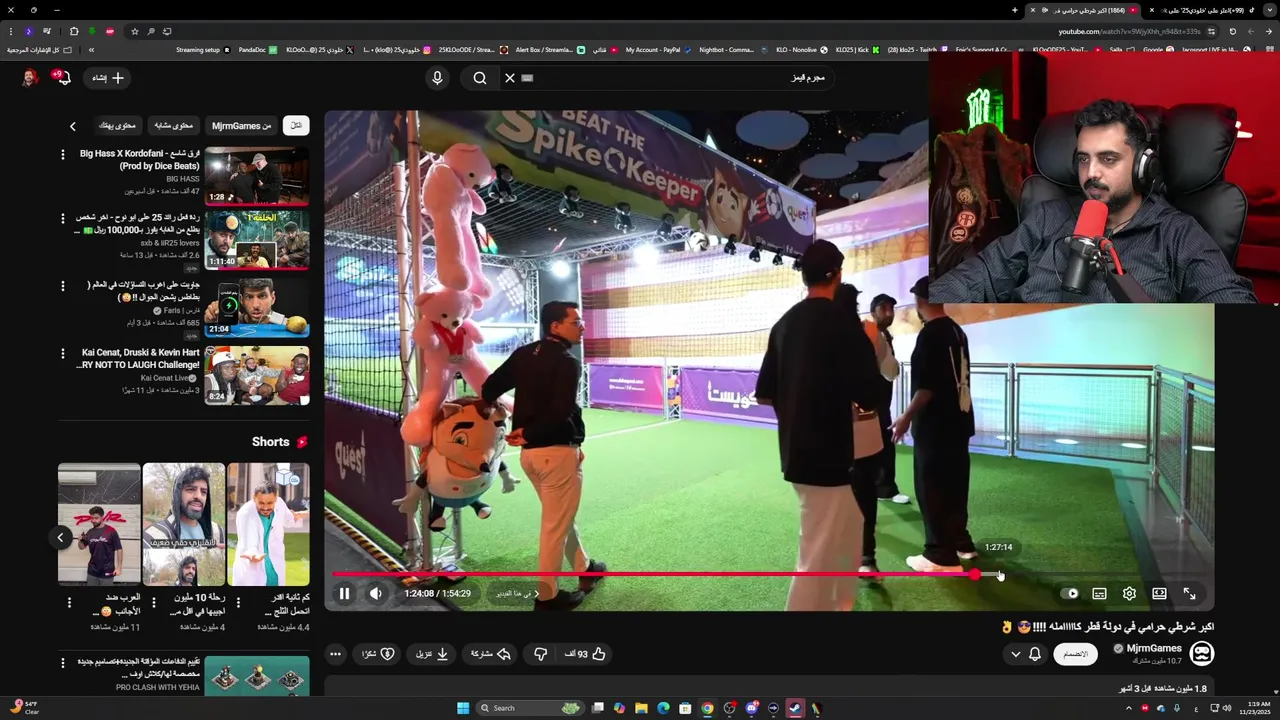Reload page with browser refresh icon
The height and width of the screenshot is (720, 1280).
click(x=1233, y=31)
